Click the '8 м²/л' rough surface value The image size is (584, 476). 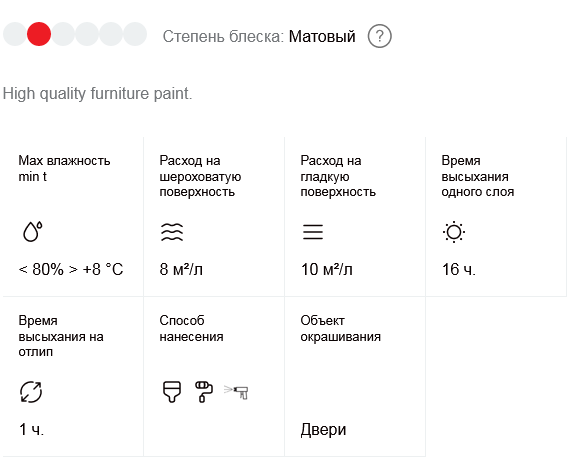[x=181, y=269]
